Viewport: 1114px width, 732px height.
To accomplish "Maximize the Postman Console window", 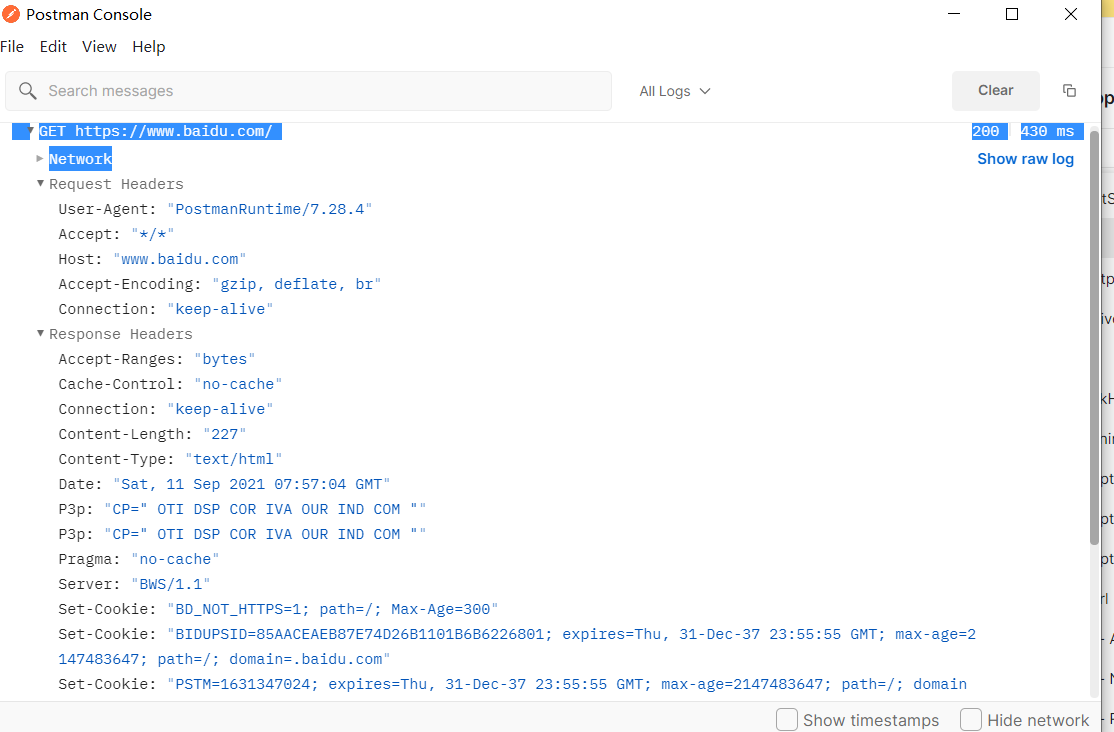I will (1012, 14).
